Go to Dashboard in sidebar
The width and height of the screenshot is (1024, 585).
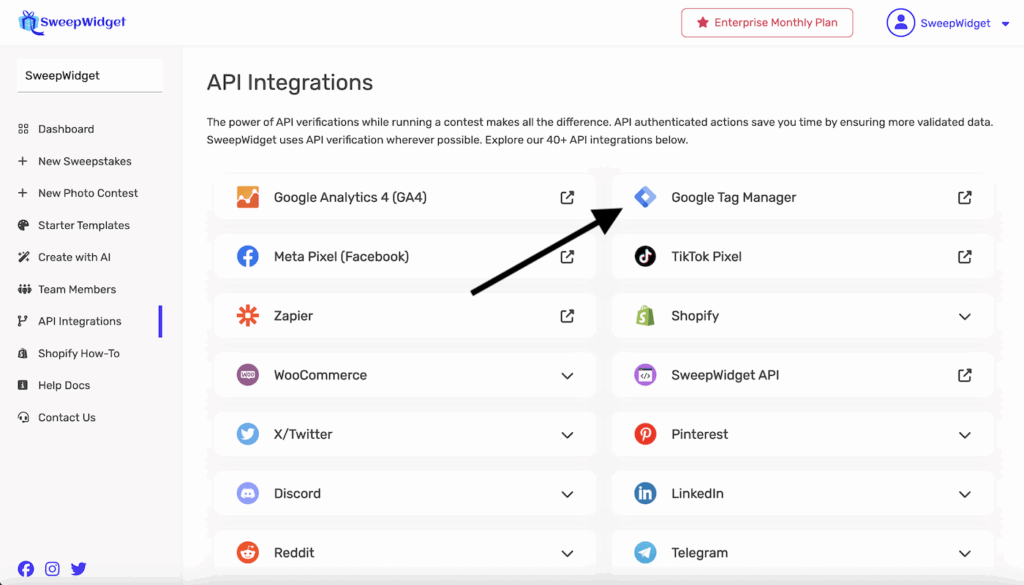tap(66, 129)
